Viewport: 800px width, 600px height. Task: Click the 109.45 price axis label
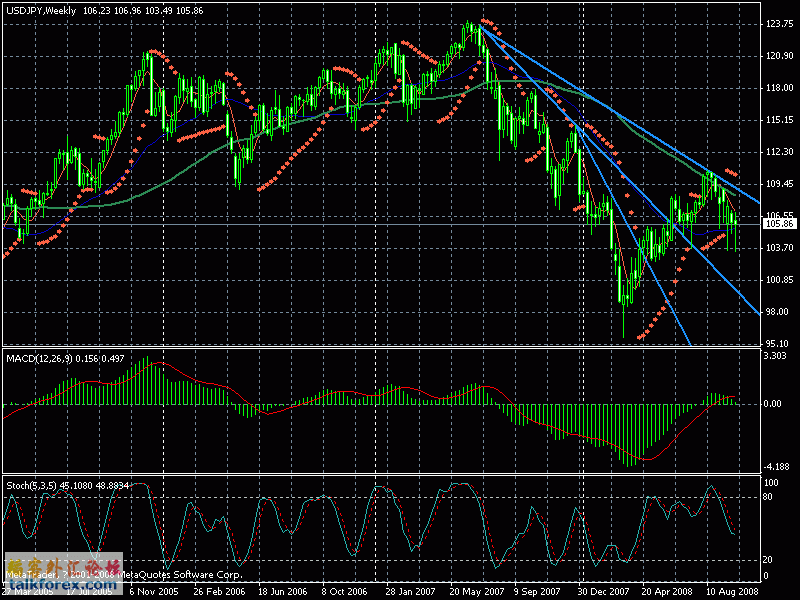[x=780, y=184]
